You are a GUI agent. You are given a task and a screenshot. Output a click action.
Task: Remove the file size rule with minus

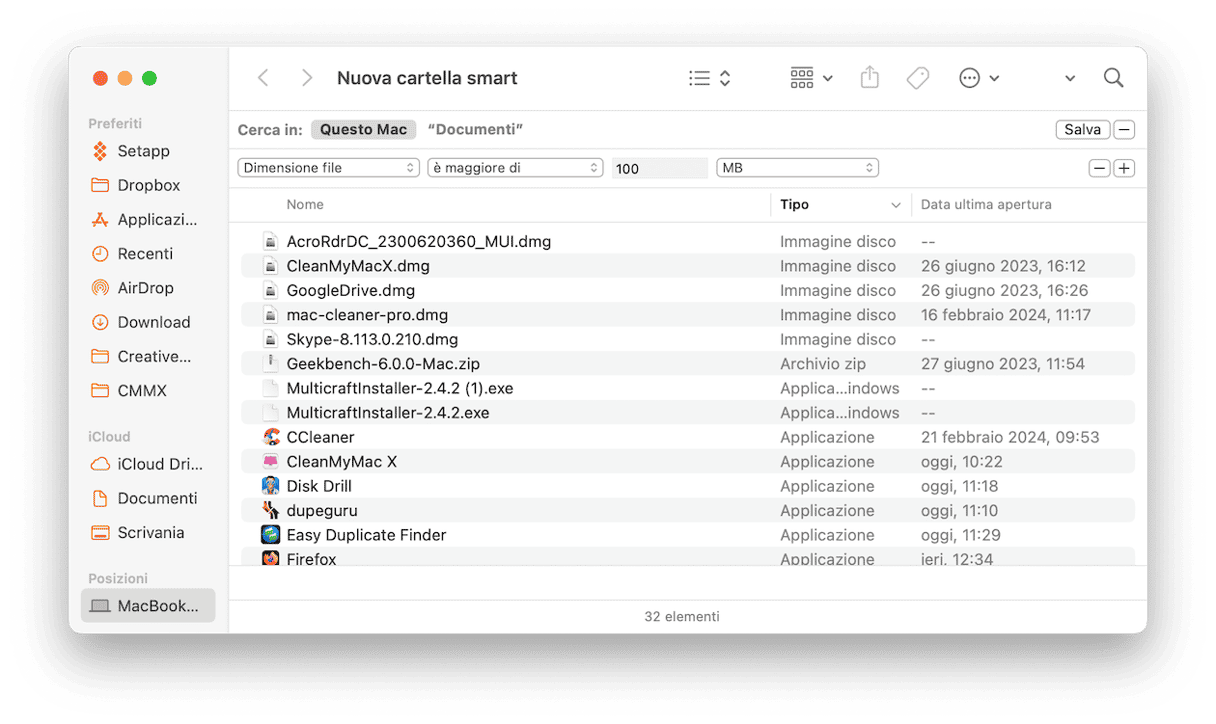pos(1100,168)
